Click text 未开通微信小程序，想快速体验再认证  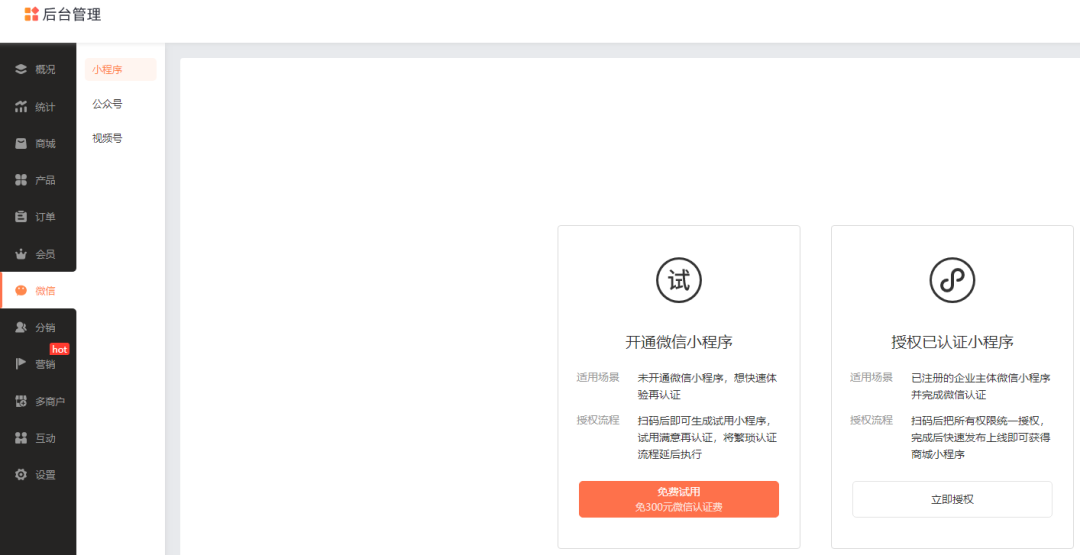[707, 386]
